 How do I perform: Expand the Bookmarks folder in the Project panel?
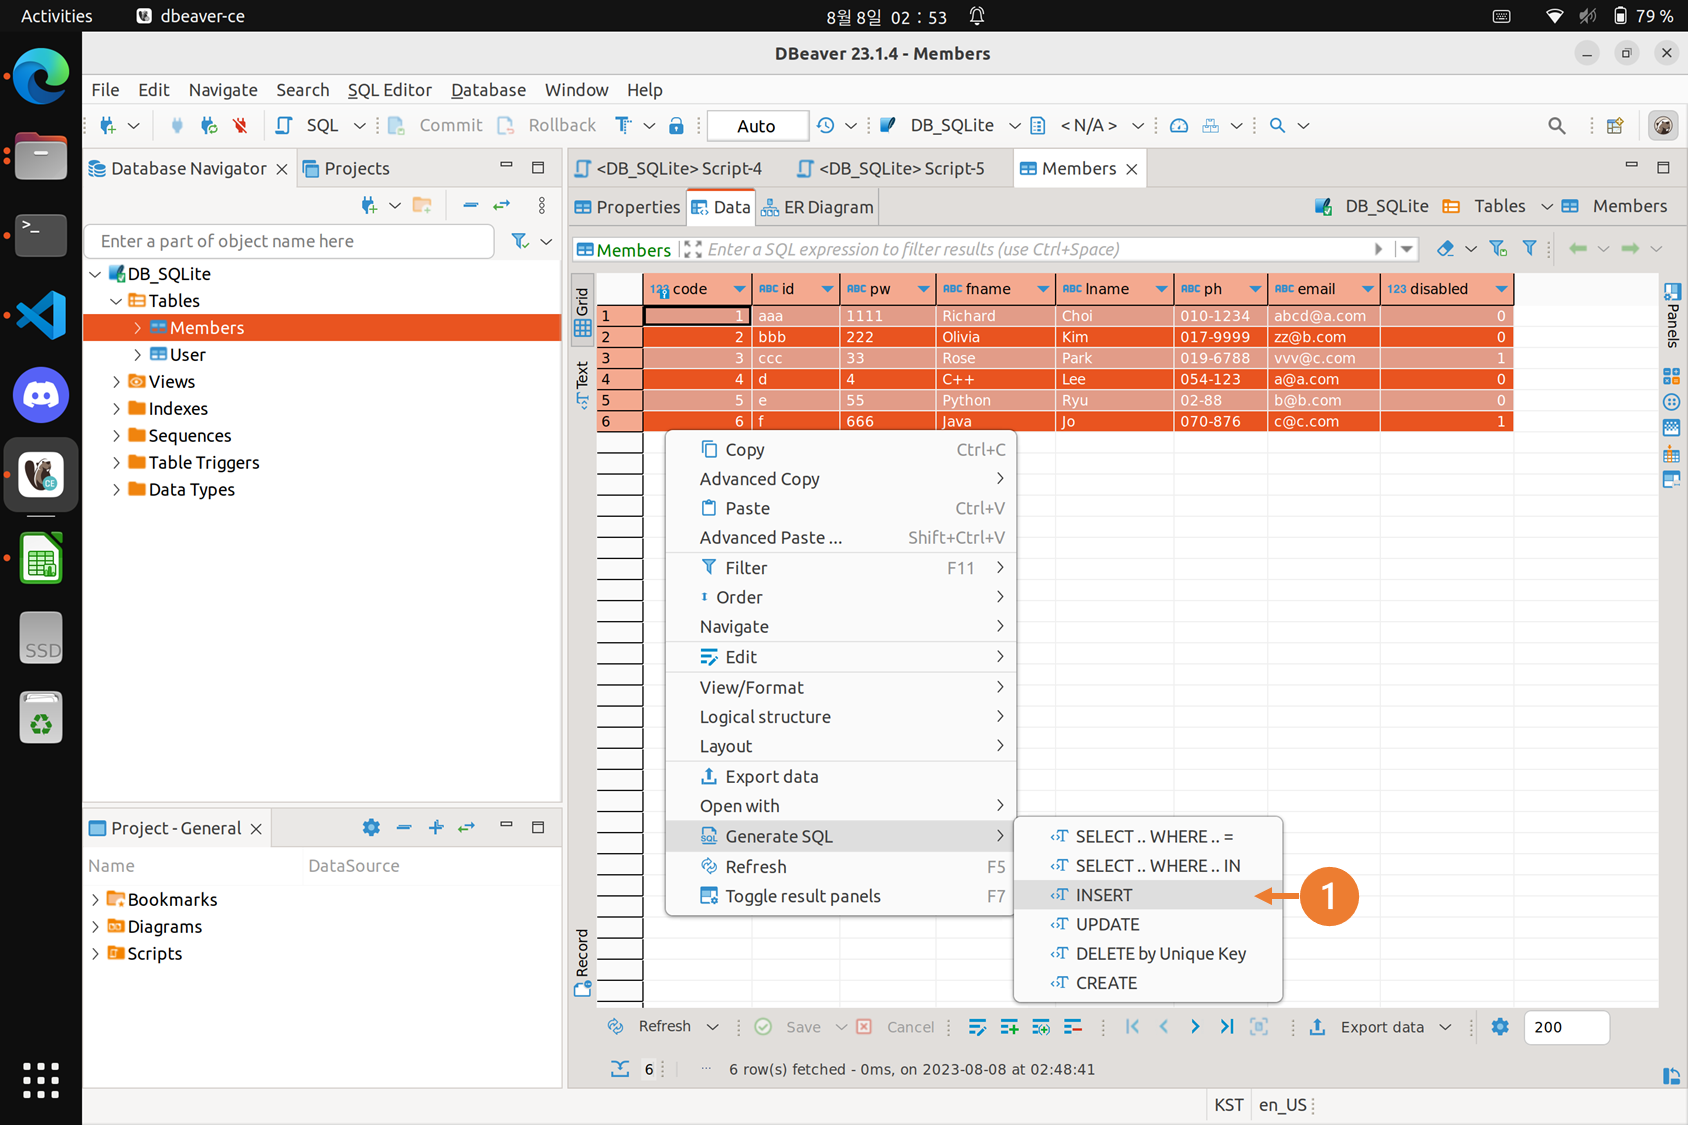point(95,900)
